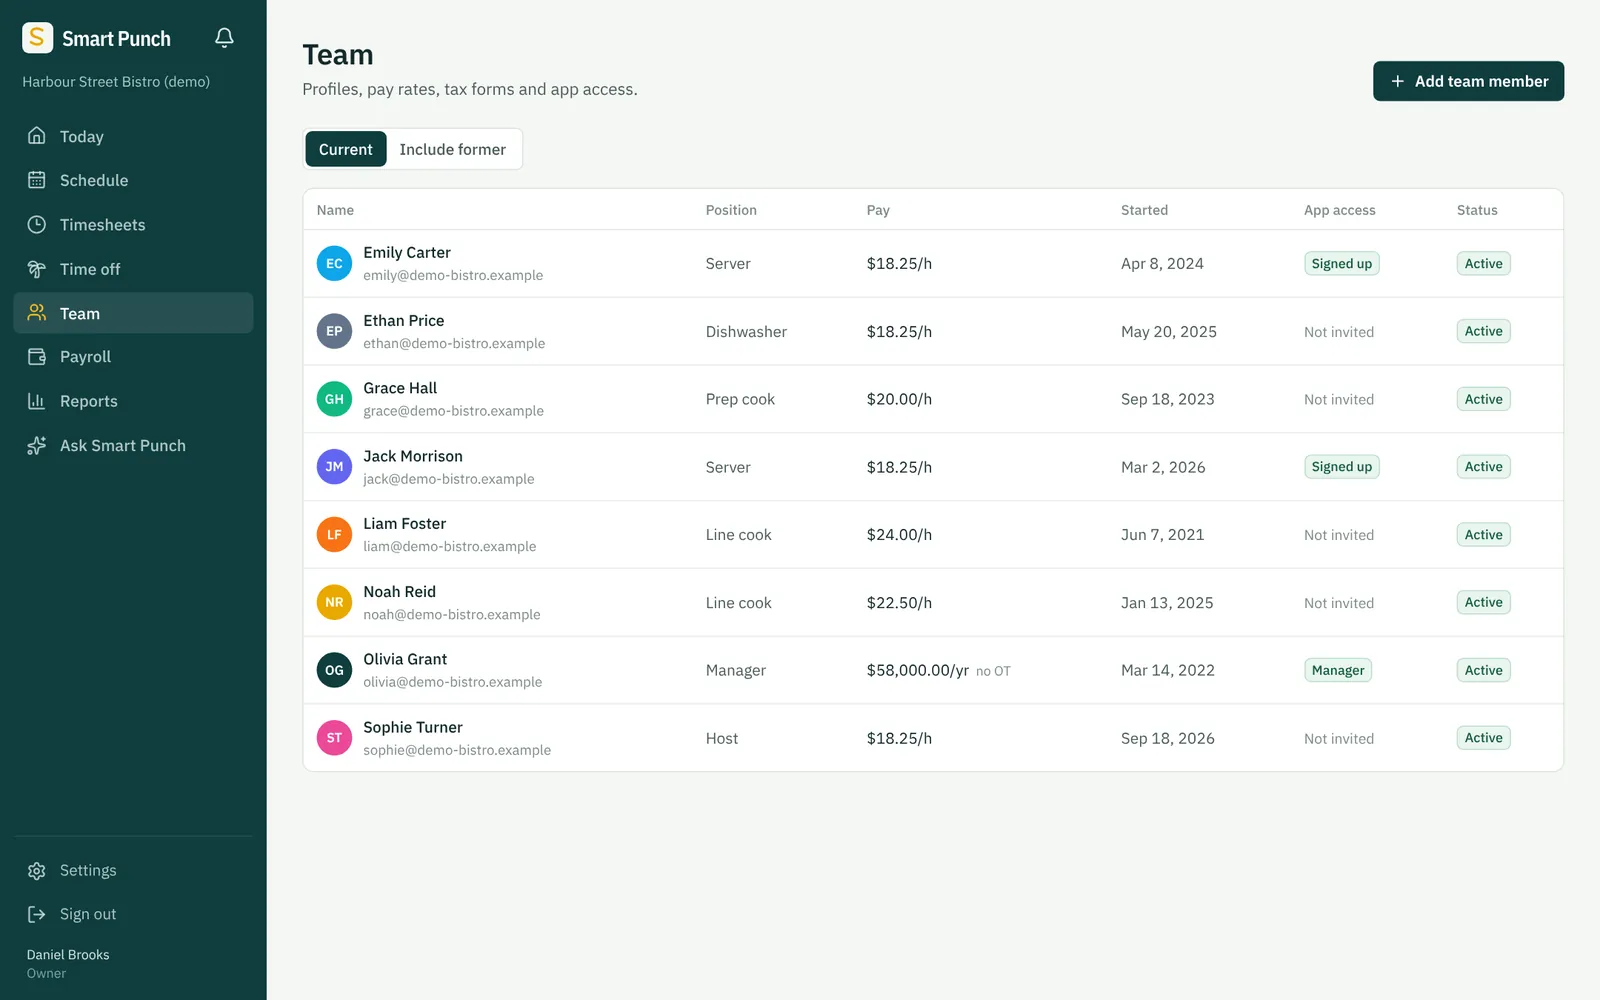Open Time off palm tree icon
Viewport: 1600px width, 1000px height.
[37, 269]
